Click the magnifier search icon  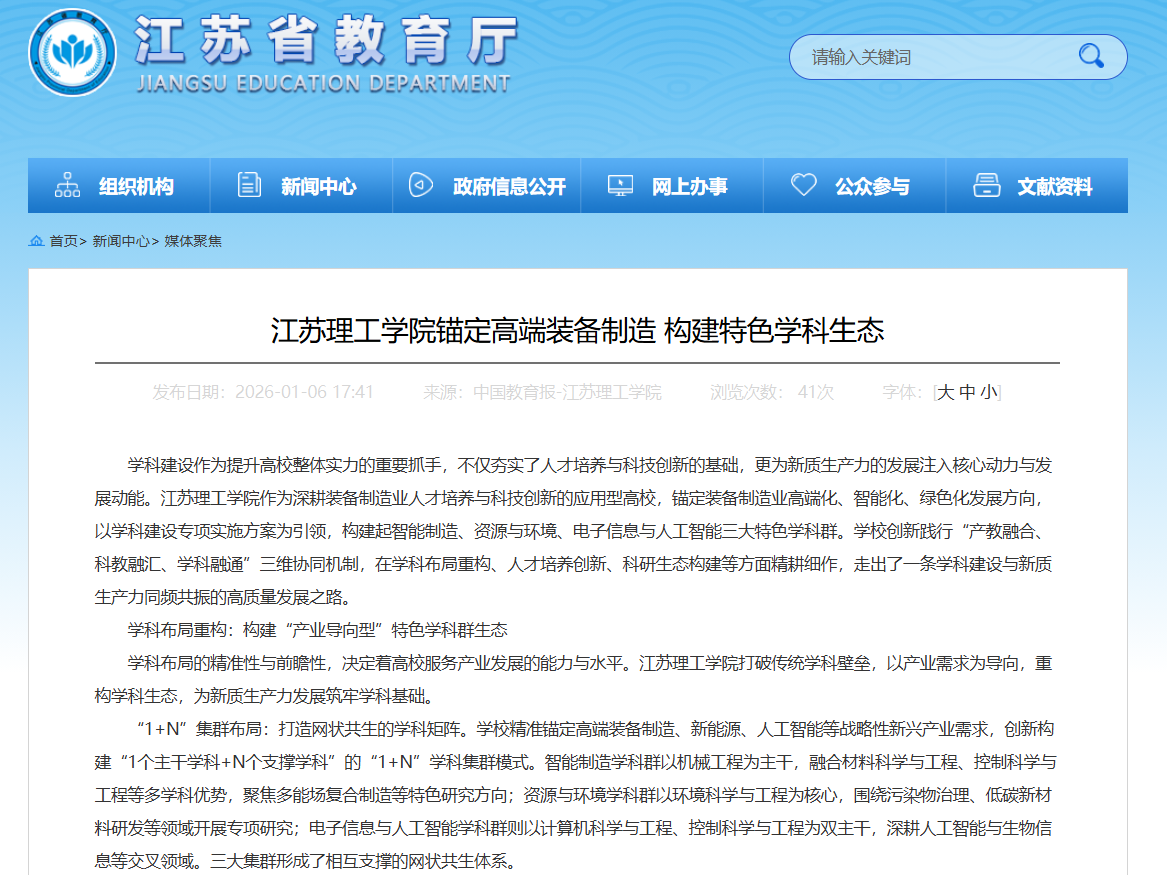1091,56
